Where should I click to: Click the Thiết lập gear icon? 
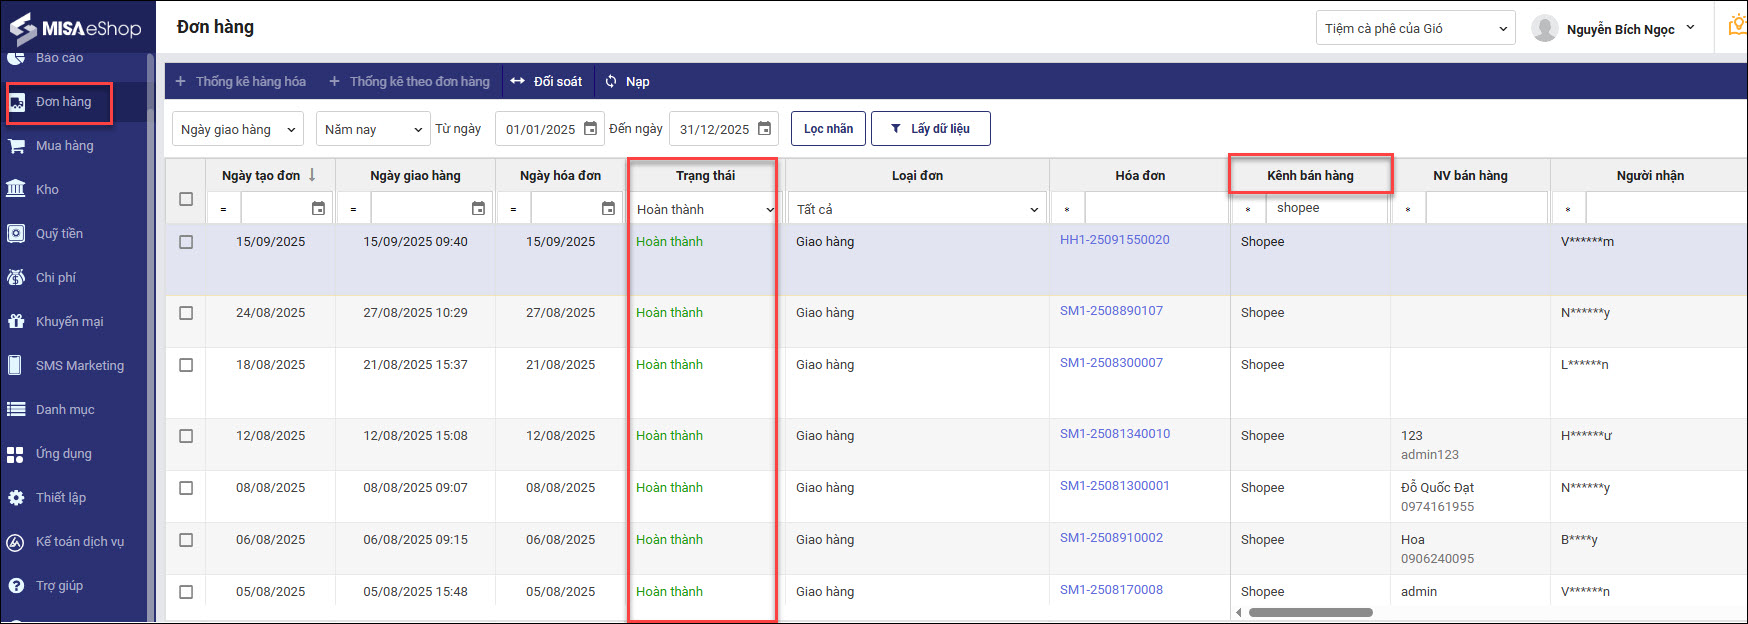(16, 497)
